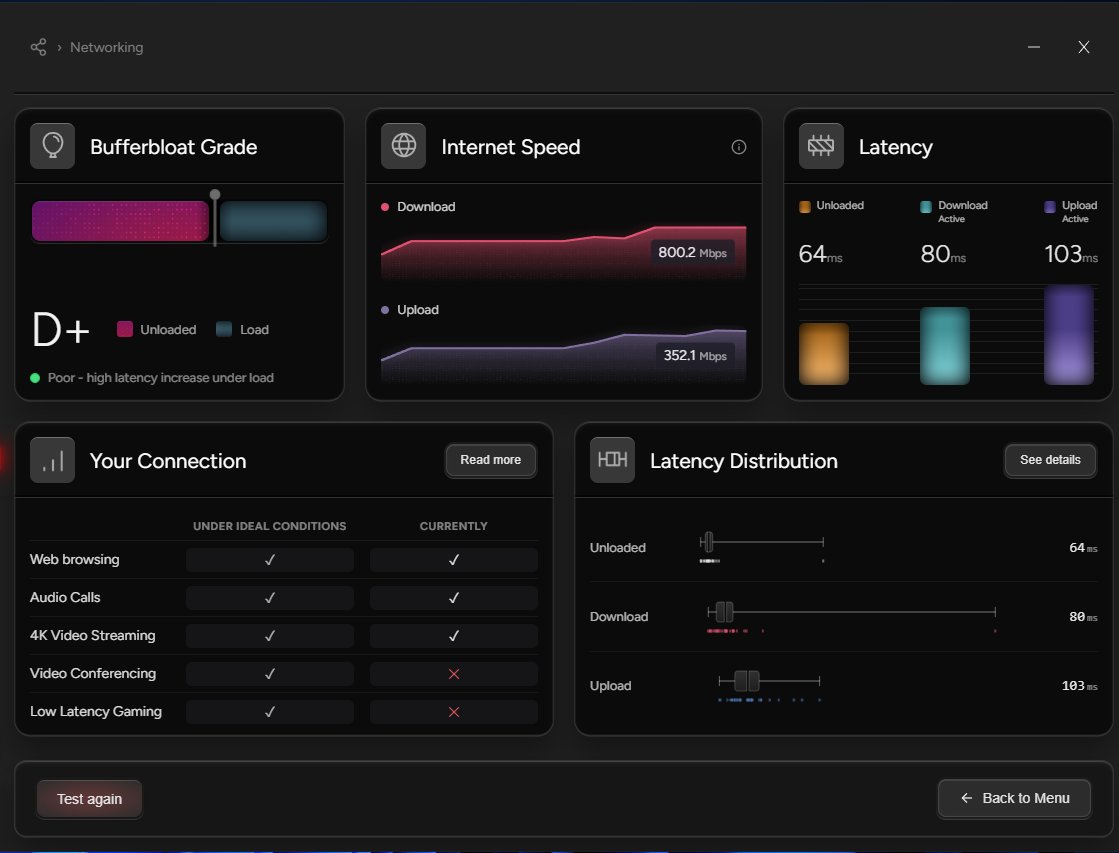Image resolution: width=1119 pixels, height=853 pixels.
Task: Click the Upload latency box plot
Action: (769, 681)
